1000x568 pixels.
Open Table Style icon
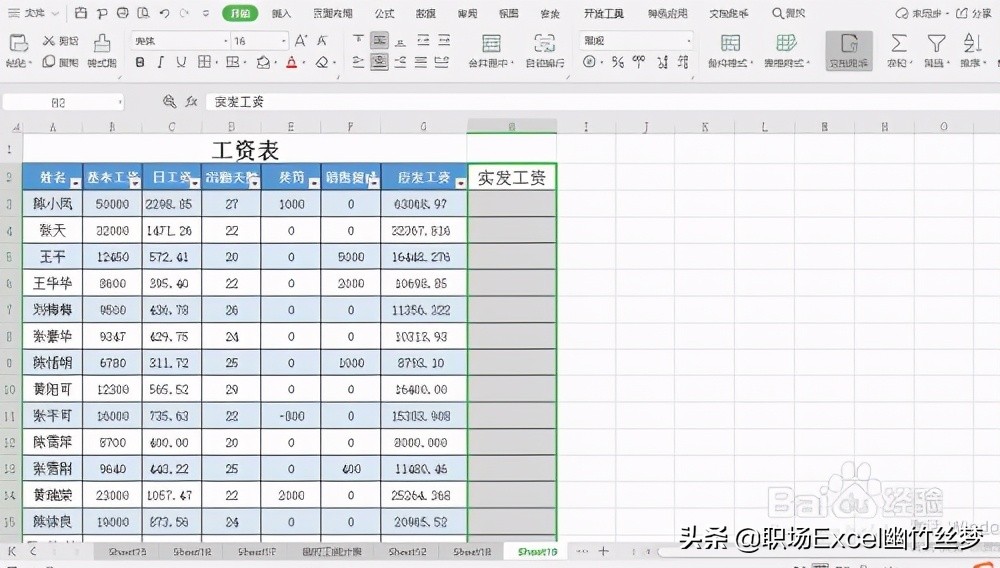[x=786, y=43]
